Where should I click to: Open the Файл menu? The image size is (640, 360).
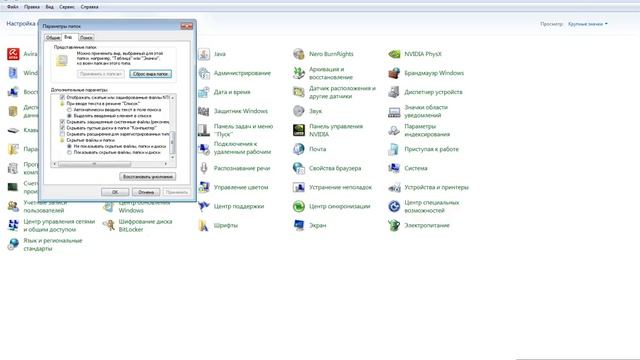[x=13, y=7]
